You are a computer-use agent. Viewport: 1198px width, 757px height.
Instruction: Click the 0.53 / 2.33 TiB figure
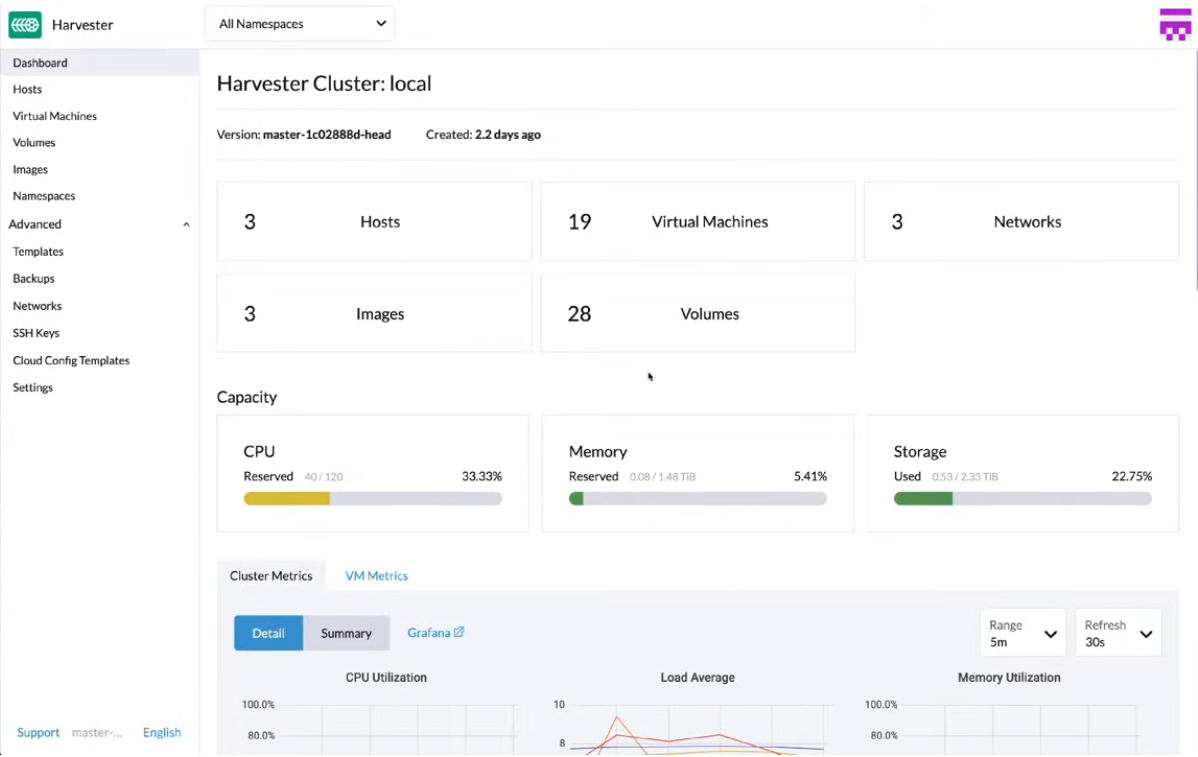[x=965, y=477]
